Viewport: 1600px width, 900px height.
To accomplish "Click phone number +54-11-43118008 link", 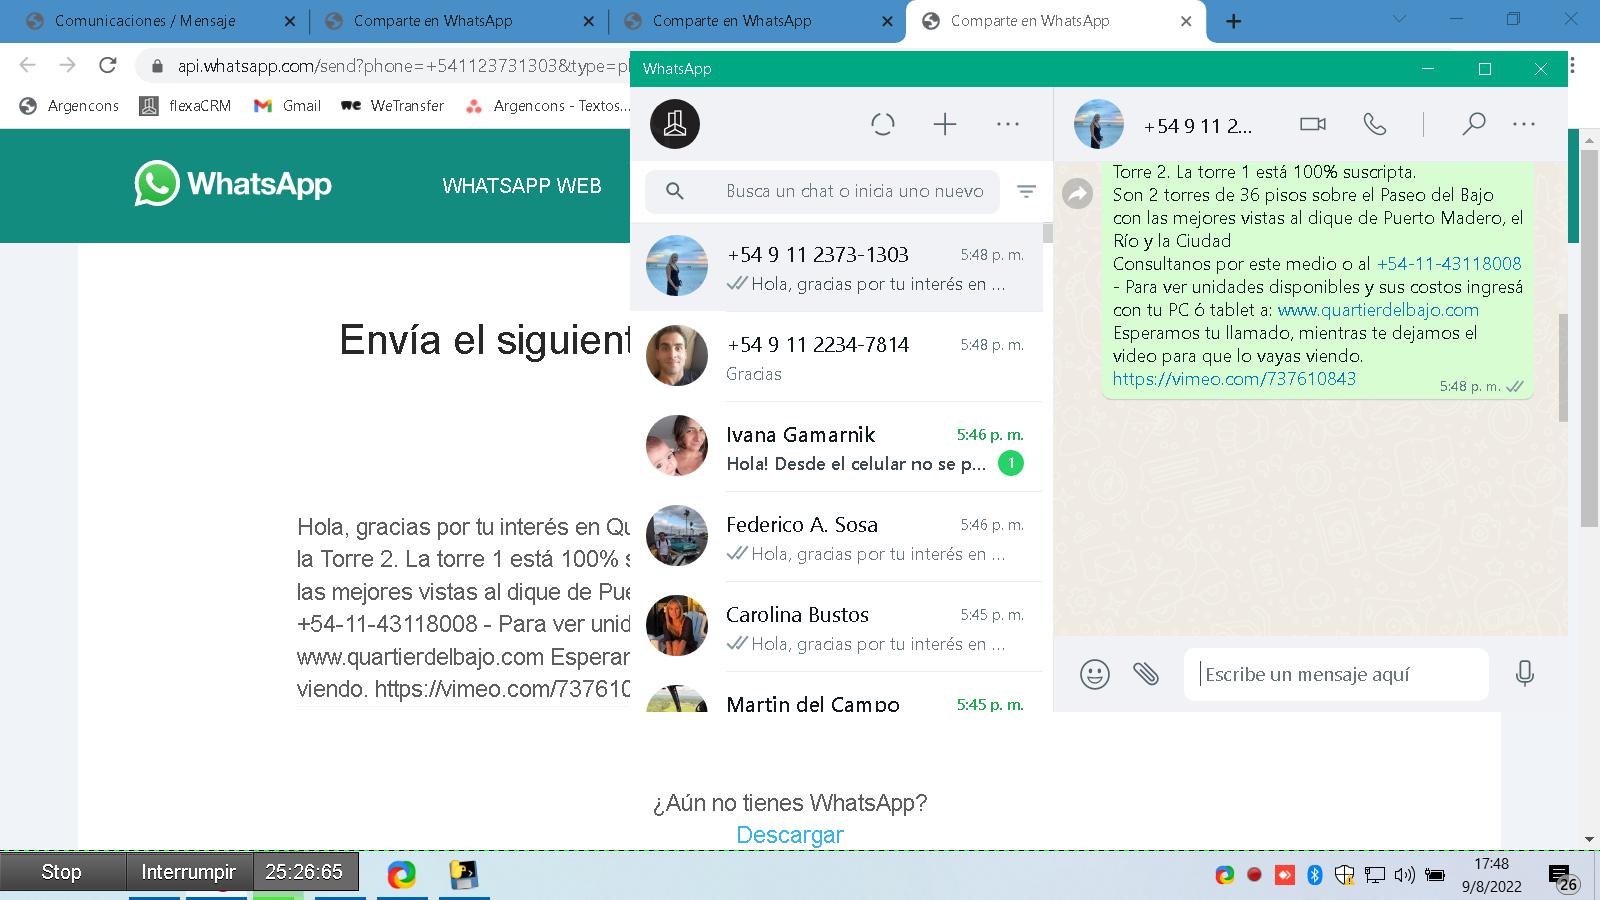I will [1449, 264].
